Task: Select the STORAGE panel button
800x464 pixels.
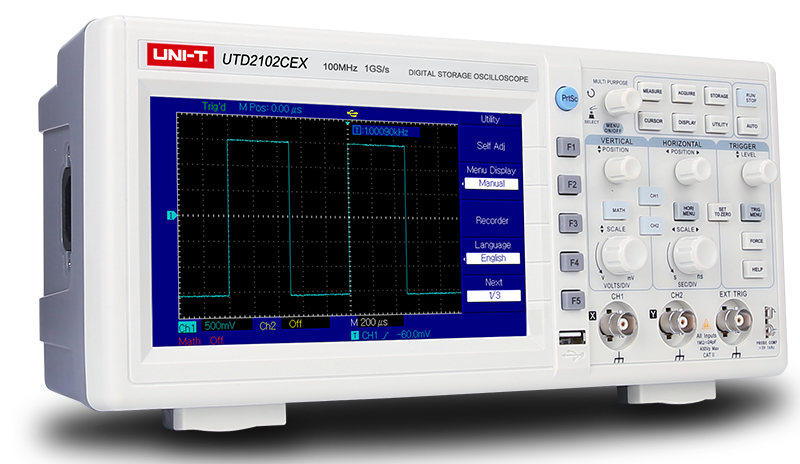Action: pos(718,96)
